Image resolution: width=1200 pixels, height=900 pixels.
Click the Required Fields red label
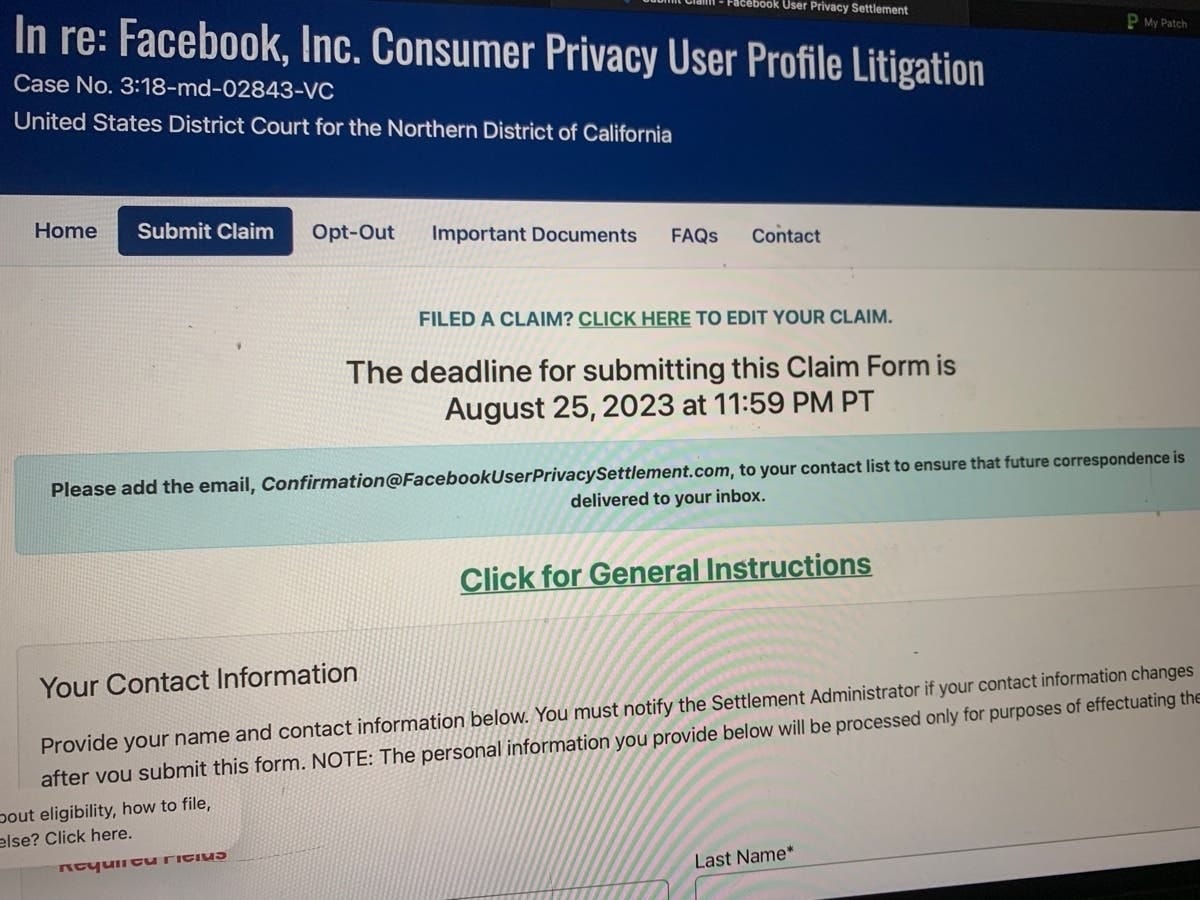pyautogui.click(x=140, y=858)
